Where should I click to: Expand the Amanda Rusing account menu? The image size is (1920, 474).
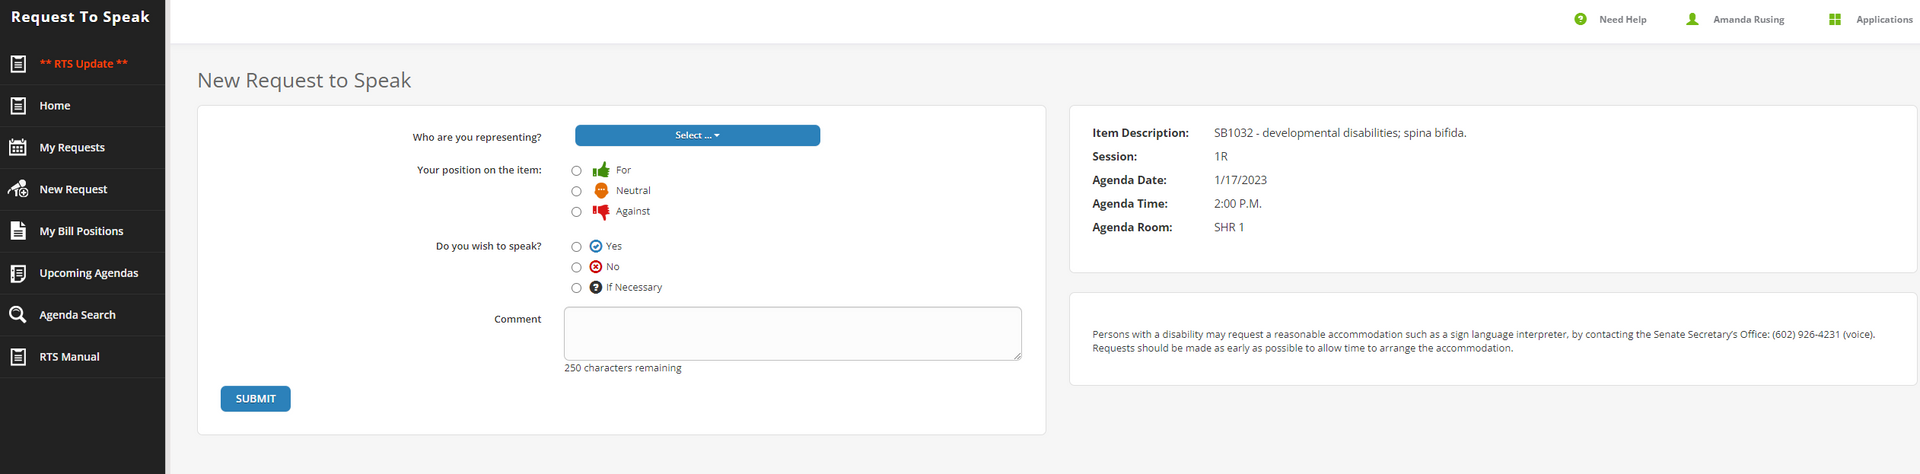[1748, 19]
